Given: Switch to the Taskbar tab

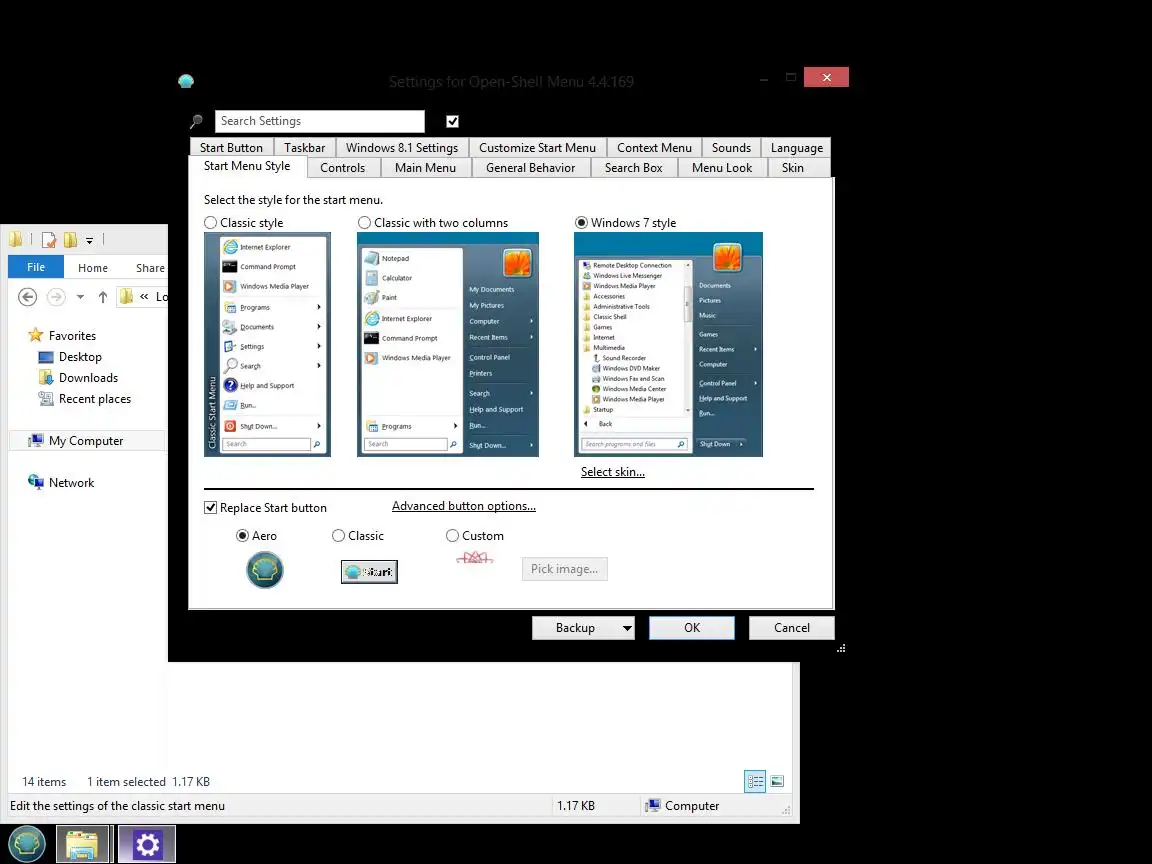Looking at the screenshot, I should click(x=305, y=148).
